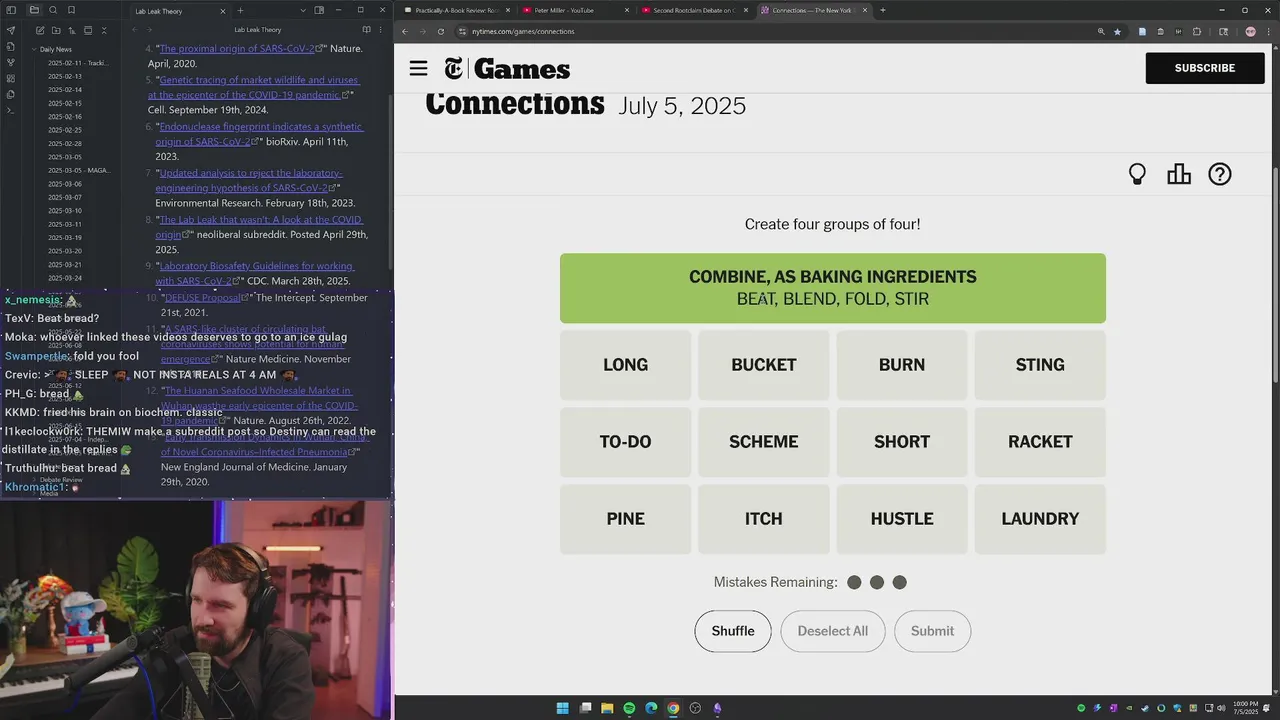Click the NYT Games logo
This screenshot has height=720, width=1280.
click(507, 68)
